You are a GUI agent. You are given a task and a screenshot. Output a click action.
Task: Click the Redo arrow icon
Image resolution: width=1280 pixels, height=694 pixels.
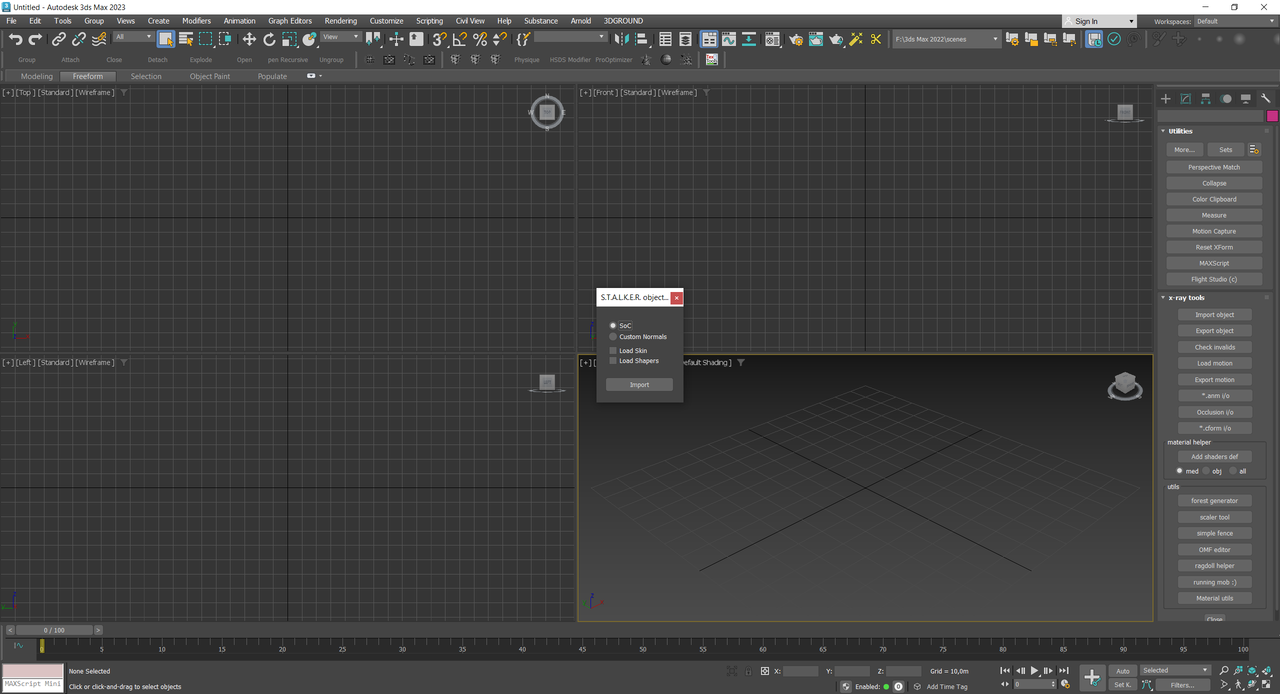point(35,39)
